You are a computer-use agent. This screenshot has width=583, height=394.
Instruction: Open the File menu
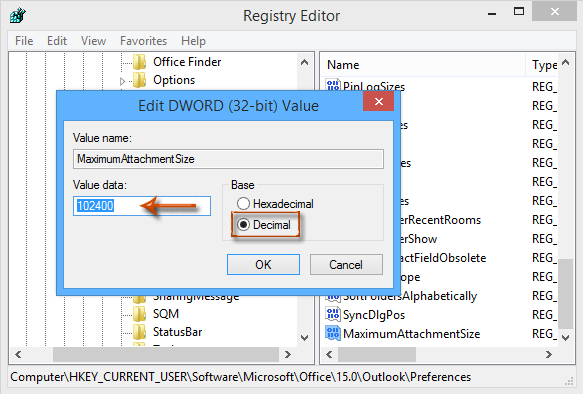24,41
